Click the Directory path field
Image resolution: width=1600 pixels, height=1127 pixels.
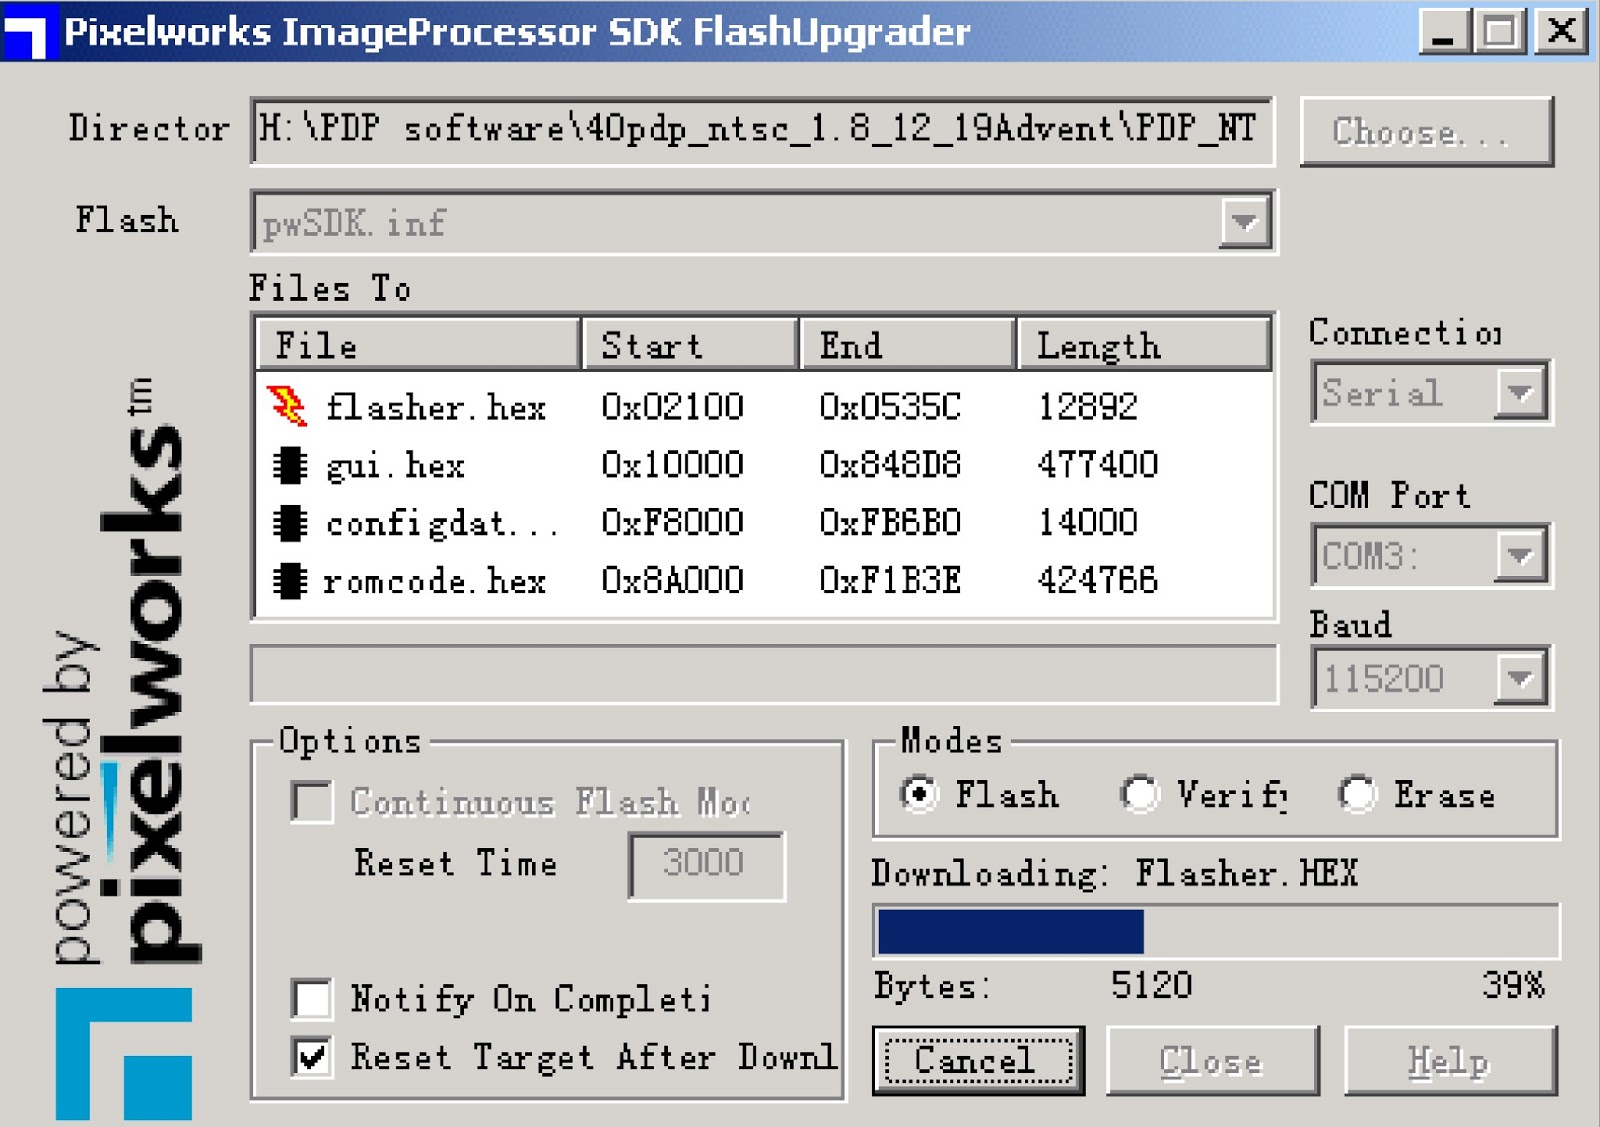(x=763, y=130)
